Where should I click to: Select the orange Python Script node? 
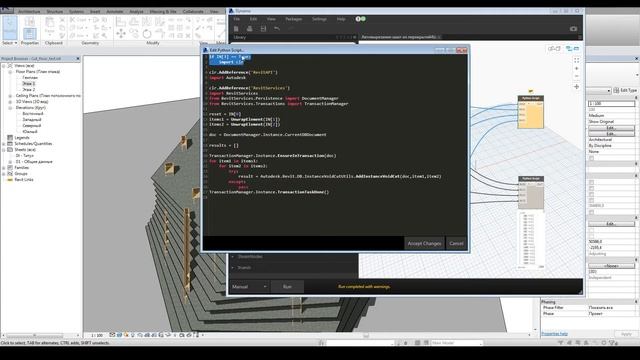[x=531, y=112]
